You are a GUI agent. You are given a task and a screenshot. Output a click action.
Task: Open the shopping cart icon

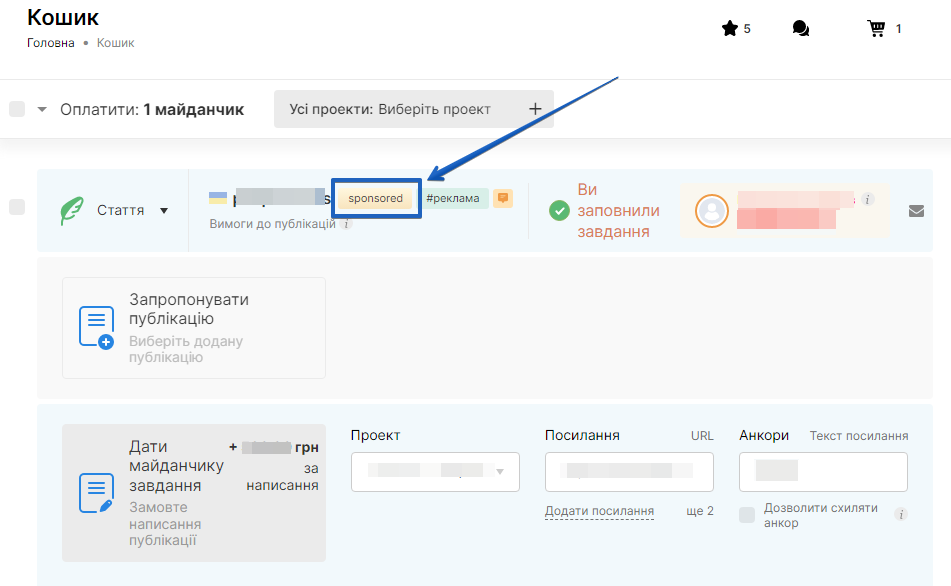click(876, 29)
